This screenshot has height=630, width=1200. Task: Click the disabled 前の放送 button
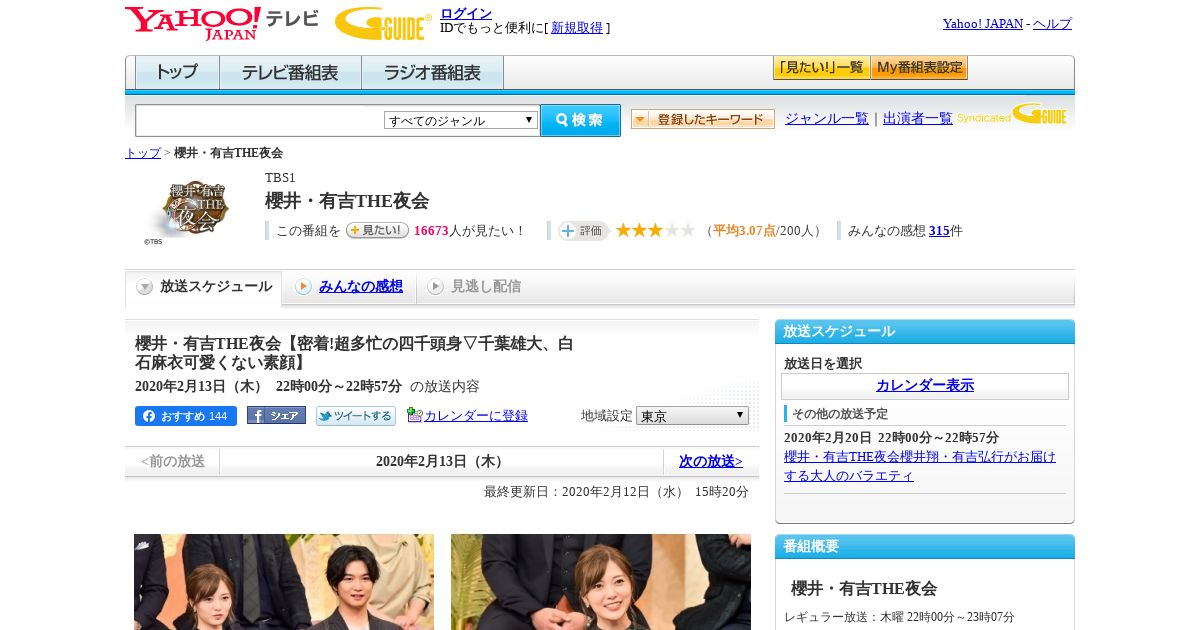click(x=173, y=461)
